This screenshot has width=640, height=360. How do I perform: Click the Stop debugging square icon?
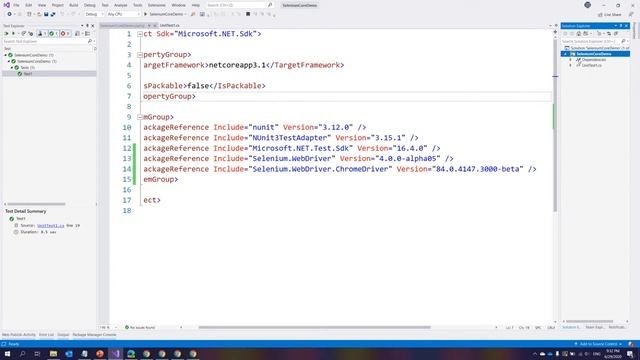click(248, 14)
